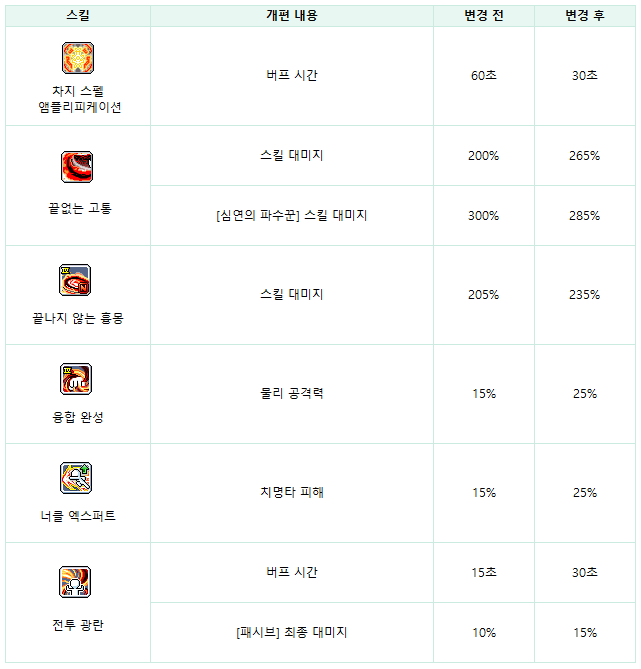
Task: Click the [패시브] 최종 대미지 cell
Action: point(292,632)
